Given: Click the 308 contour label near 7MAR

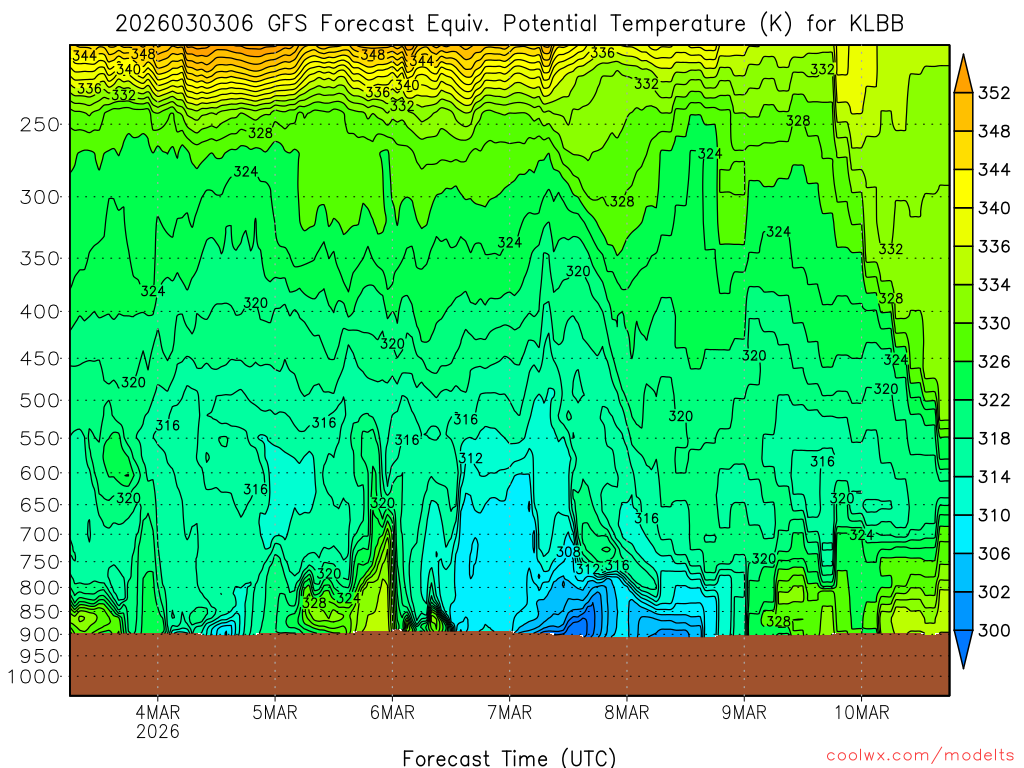Looking at the screenshot, I should [568, 552].
